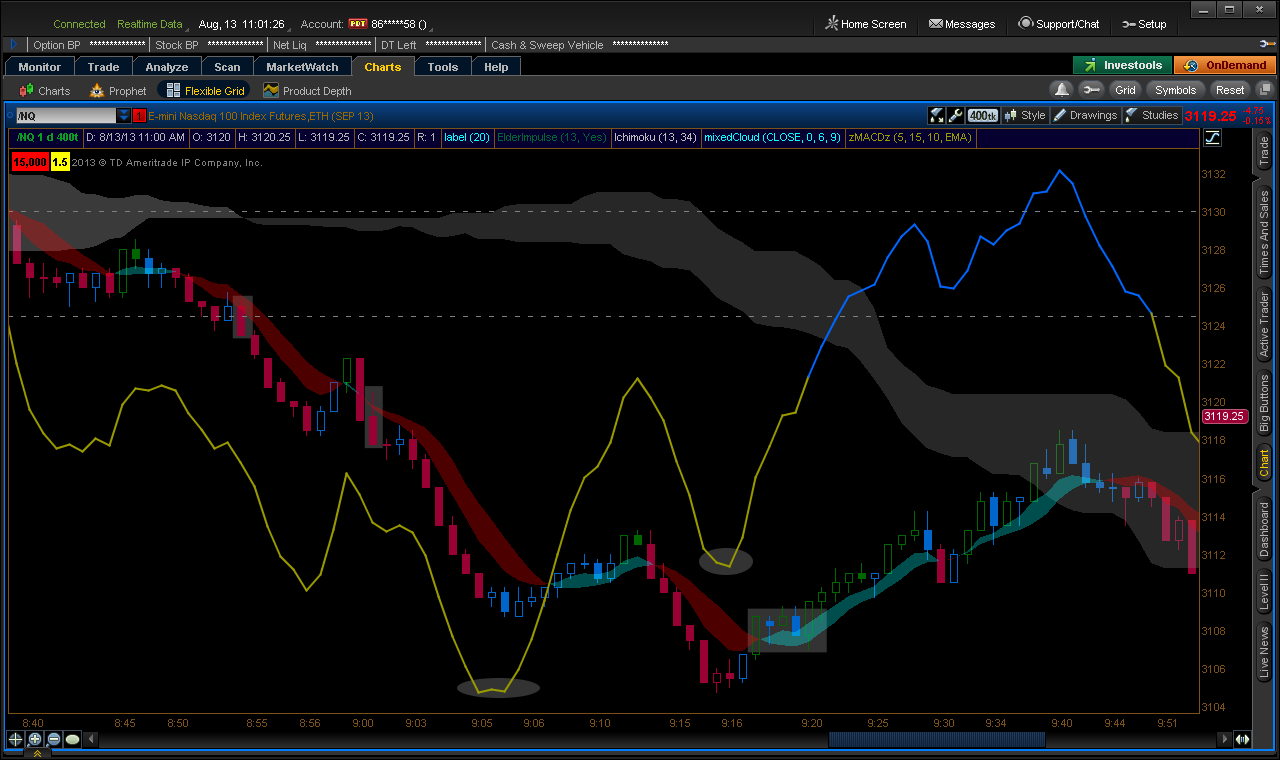Click the expand time axis arrows icon
1280x760 pixels.
pyautogui.click(x=1243, y=739)
